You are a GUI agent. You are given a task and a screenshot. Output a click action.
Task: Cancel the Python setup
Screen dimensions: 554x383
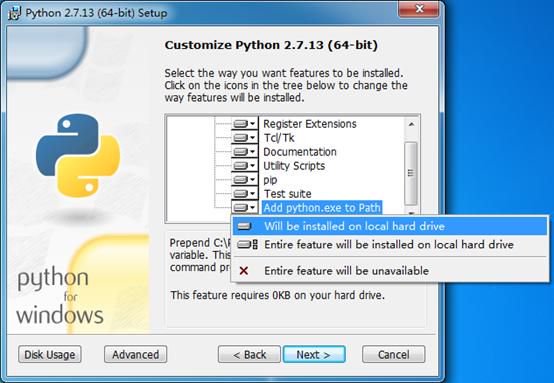394,354
